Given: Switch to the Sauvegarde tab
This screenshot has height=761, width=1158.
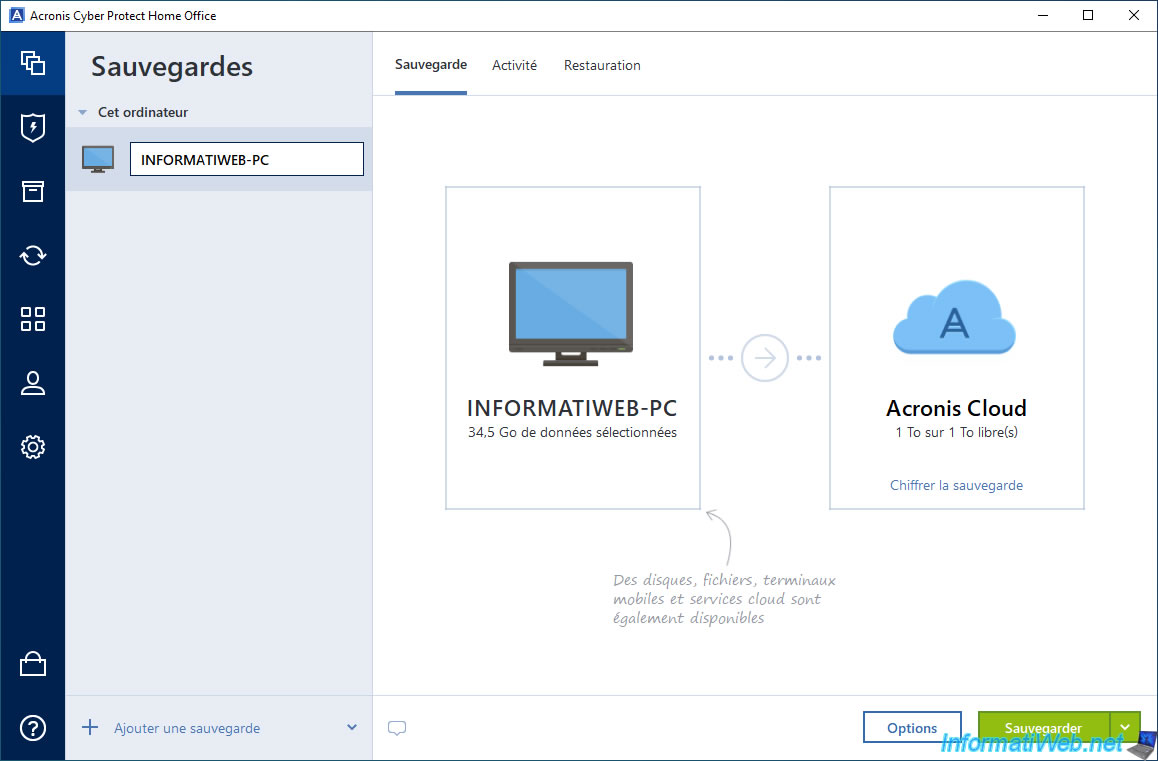Looking at the screenshot, I should click(431, 65).
